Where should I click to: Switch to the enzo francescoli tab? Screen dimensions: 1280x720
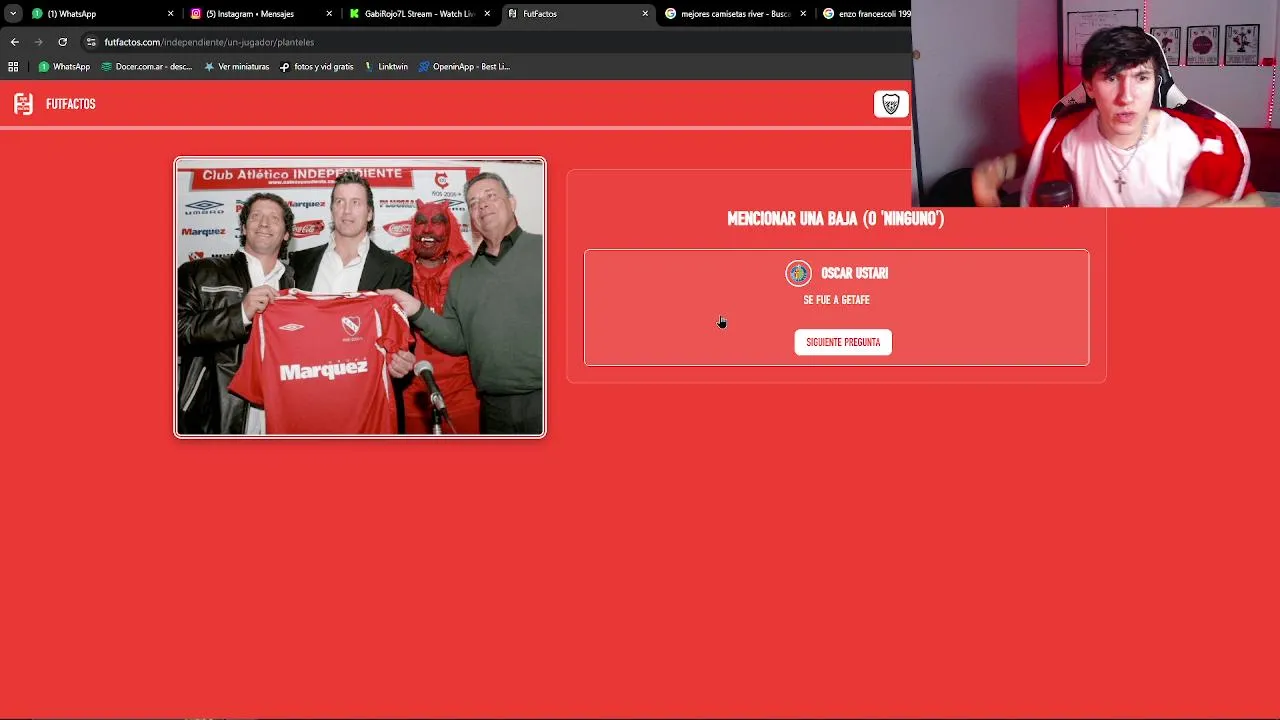[865, 14]
